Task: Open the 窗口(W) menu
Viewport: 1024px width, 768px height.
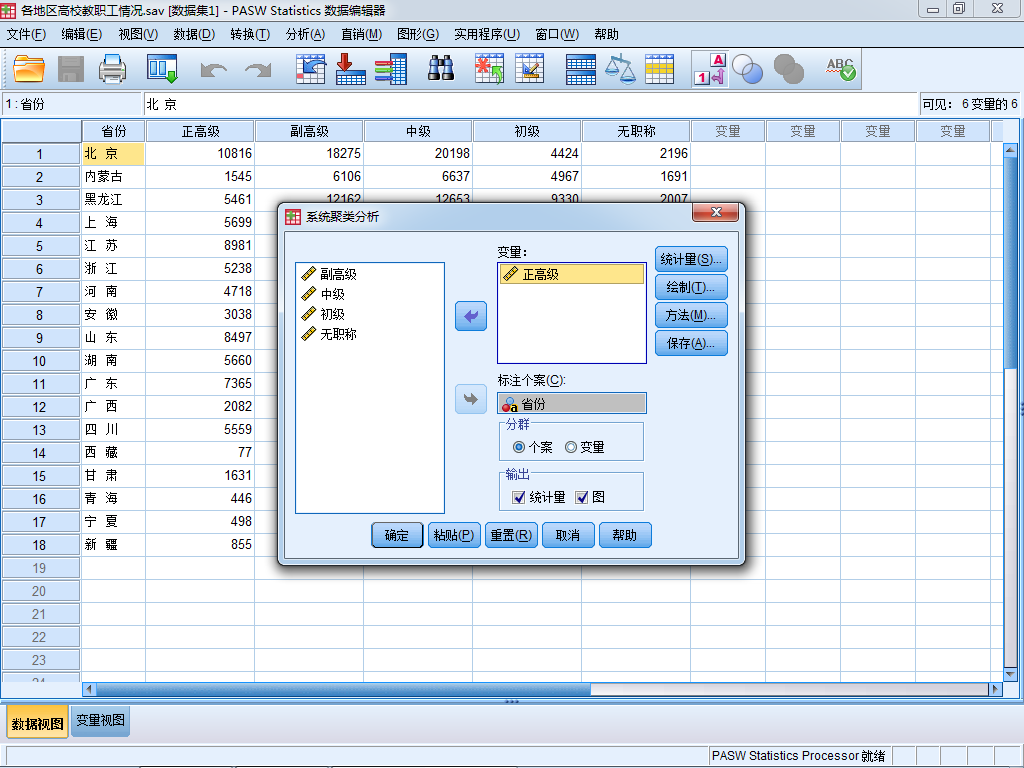Action: click(x=557, y=35)
